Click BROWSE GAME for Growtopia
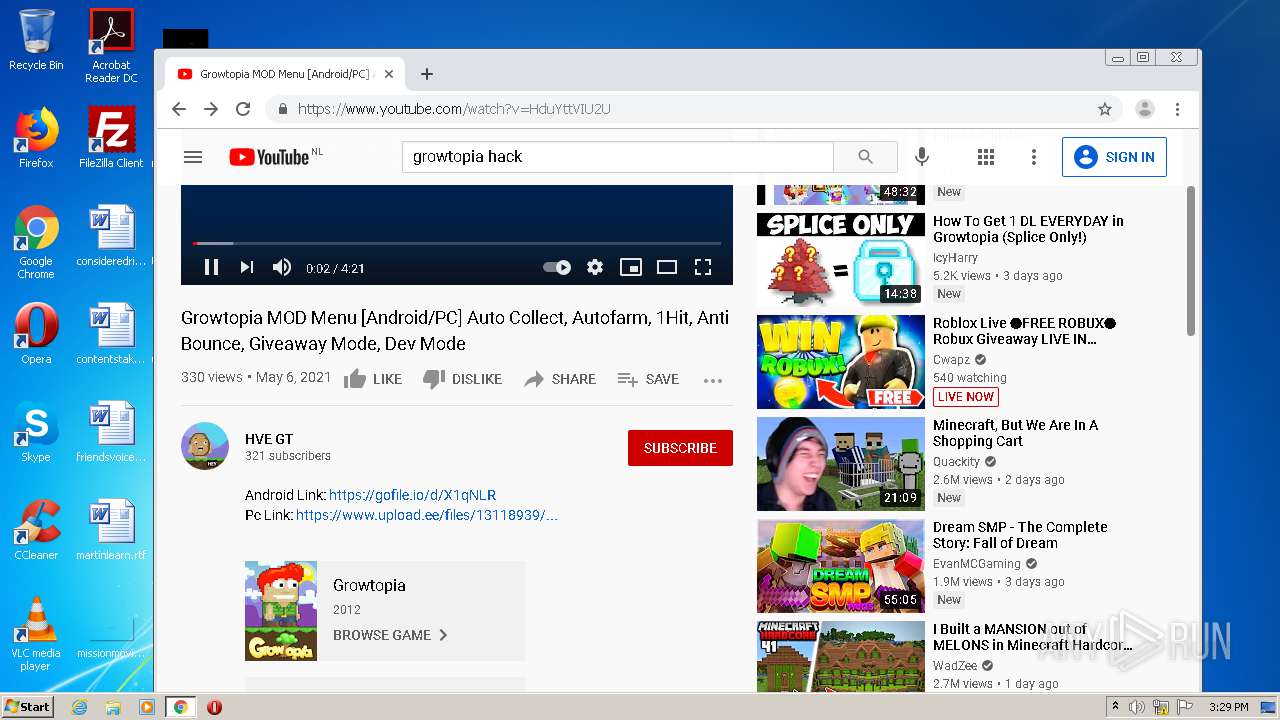1280x720 pixels. click(x=391, y=635)
